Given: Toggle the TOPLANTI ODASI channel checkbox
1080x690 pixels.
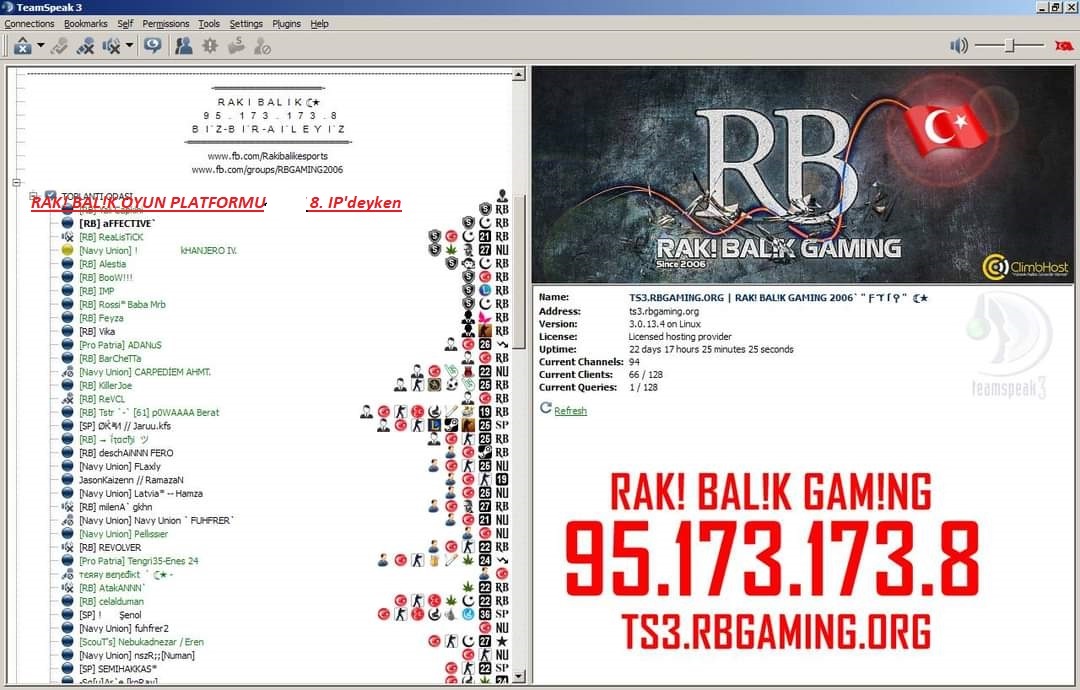Looking at the screenshot, I should [50, 196].
